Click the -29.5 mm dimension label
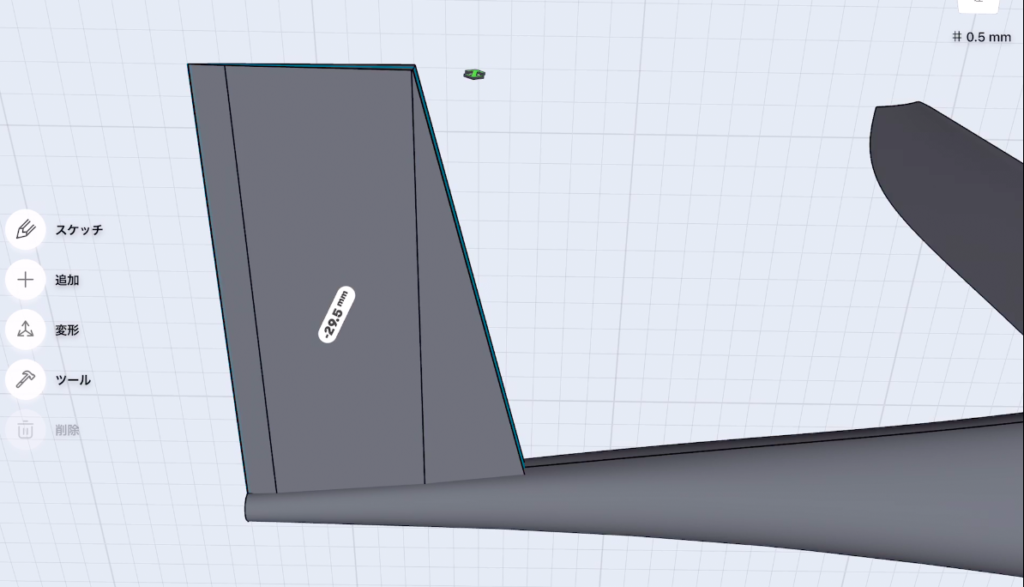The width and height of the screenshot is (1024, 587). [336, 314]
